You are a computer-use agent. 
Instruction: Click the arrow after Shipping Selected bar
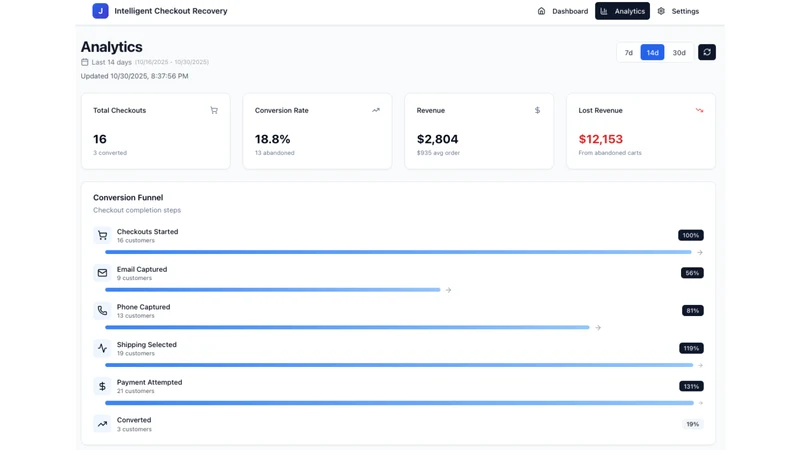[x=701, y=365]
